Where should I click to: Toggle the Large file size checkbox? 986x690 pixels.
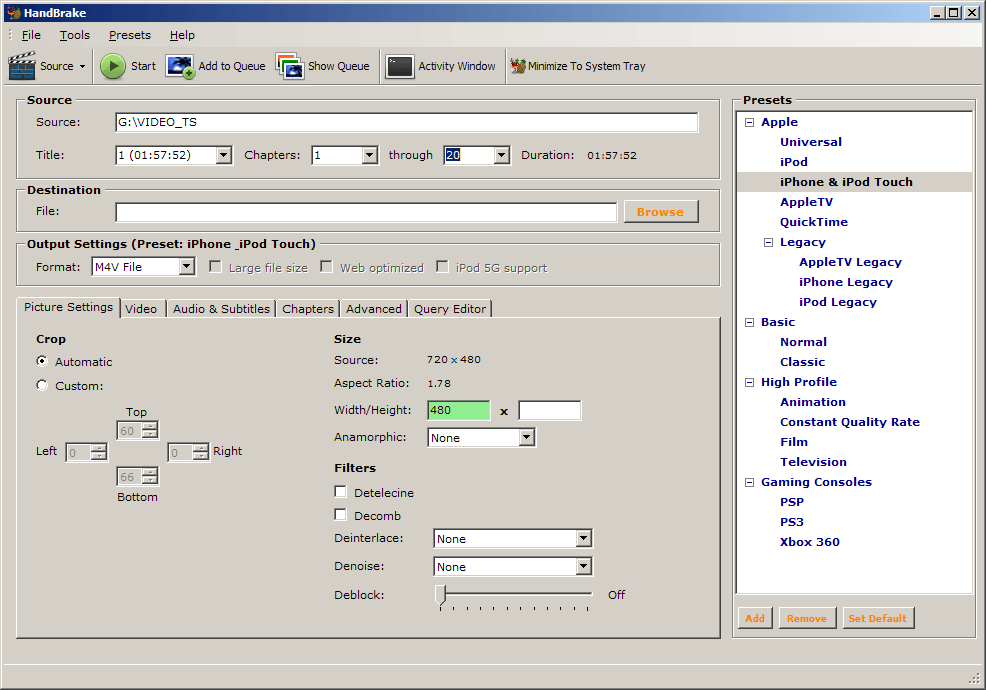(x=216, y=267)
